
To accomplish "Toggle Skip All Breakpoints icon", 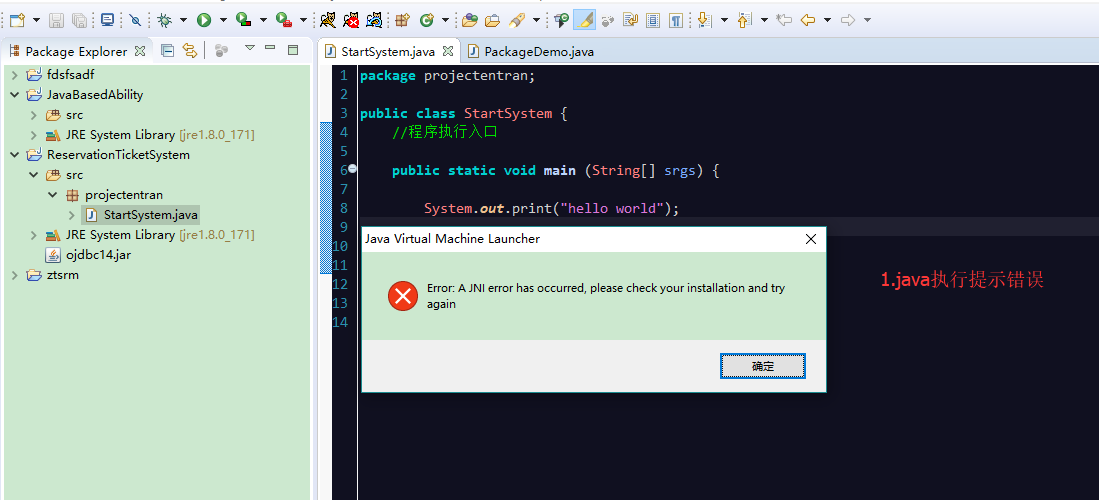I will 135,20.
